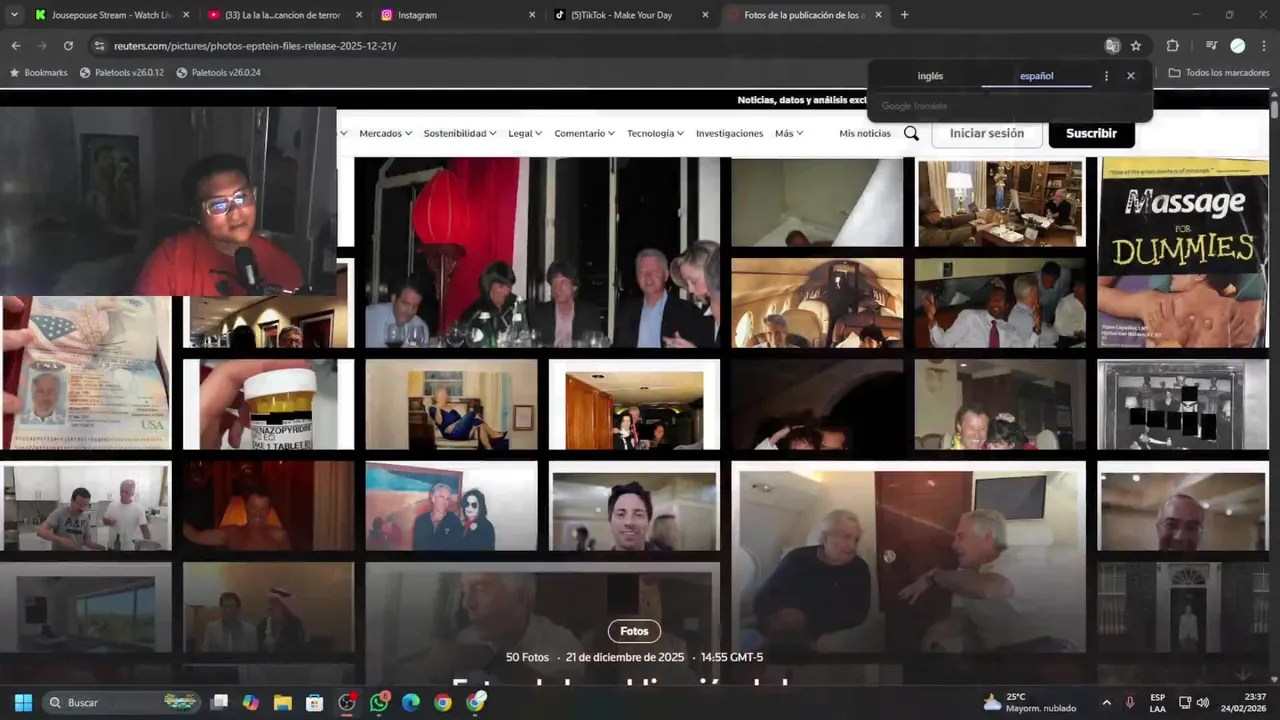Open Paletools v26.0.12 bookmark
Viewport: 1280px width, 720px height.
pos(122,73)
